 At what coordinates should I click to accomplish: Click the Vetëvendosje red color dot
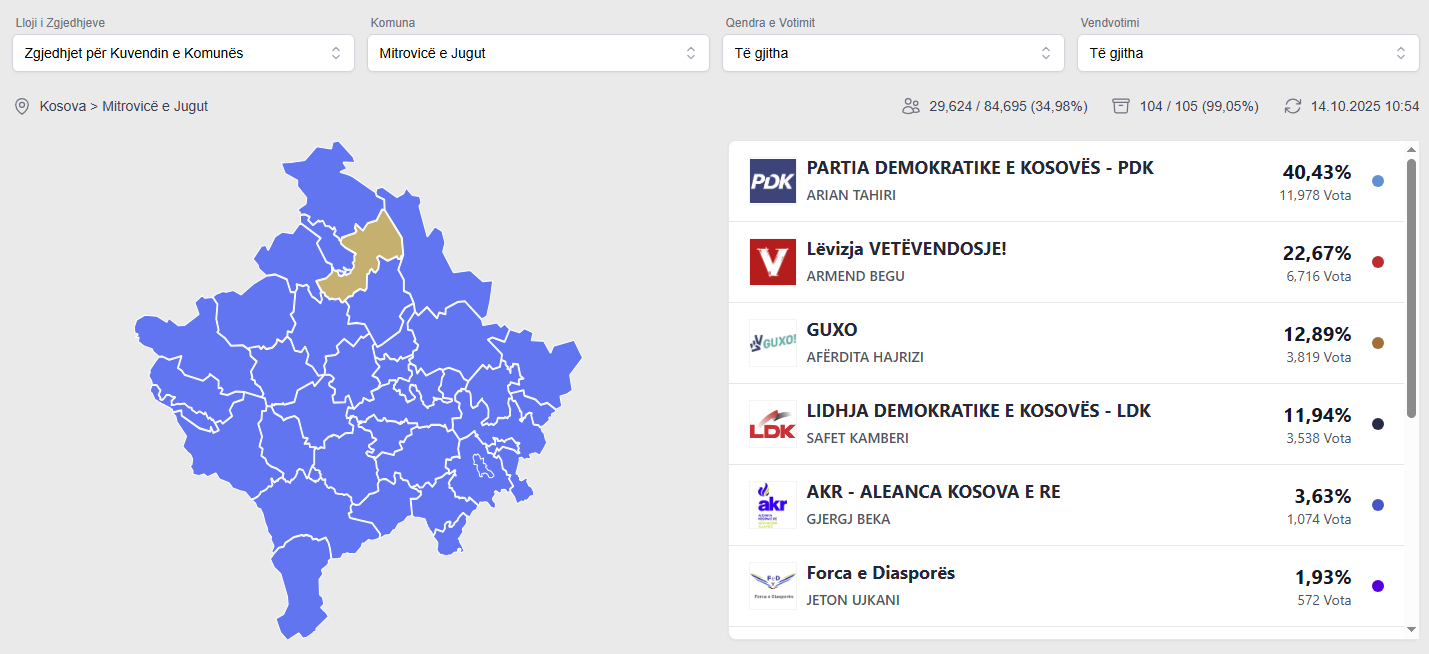tap(1378, 262)
